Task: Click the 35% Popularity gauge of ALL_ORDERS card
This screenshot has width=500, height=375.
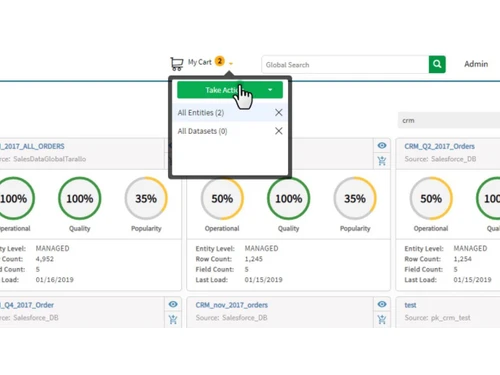Action: tap(146, 198)
